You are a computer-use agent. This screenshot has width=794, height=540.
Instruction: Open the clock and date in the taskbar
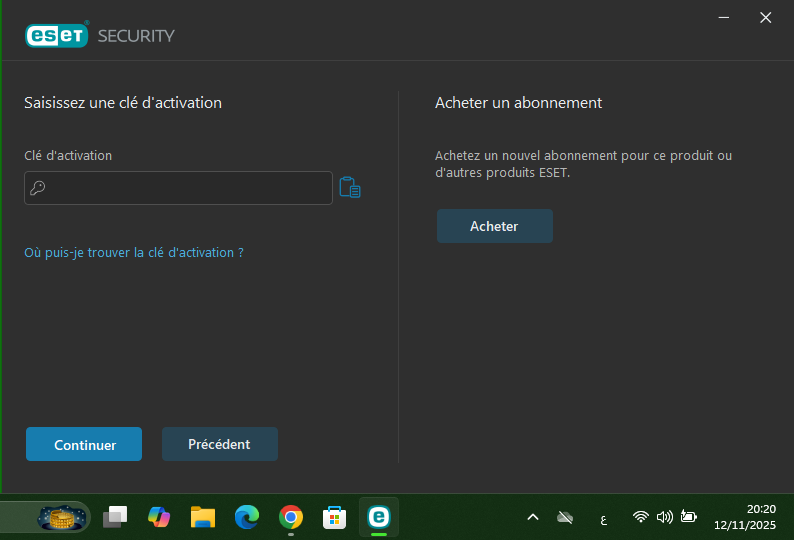click(x=745, y=517)
